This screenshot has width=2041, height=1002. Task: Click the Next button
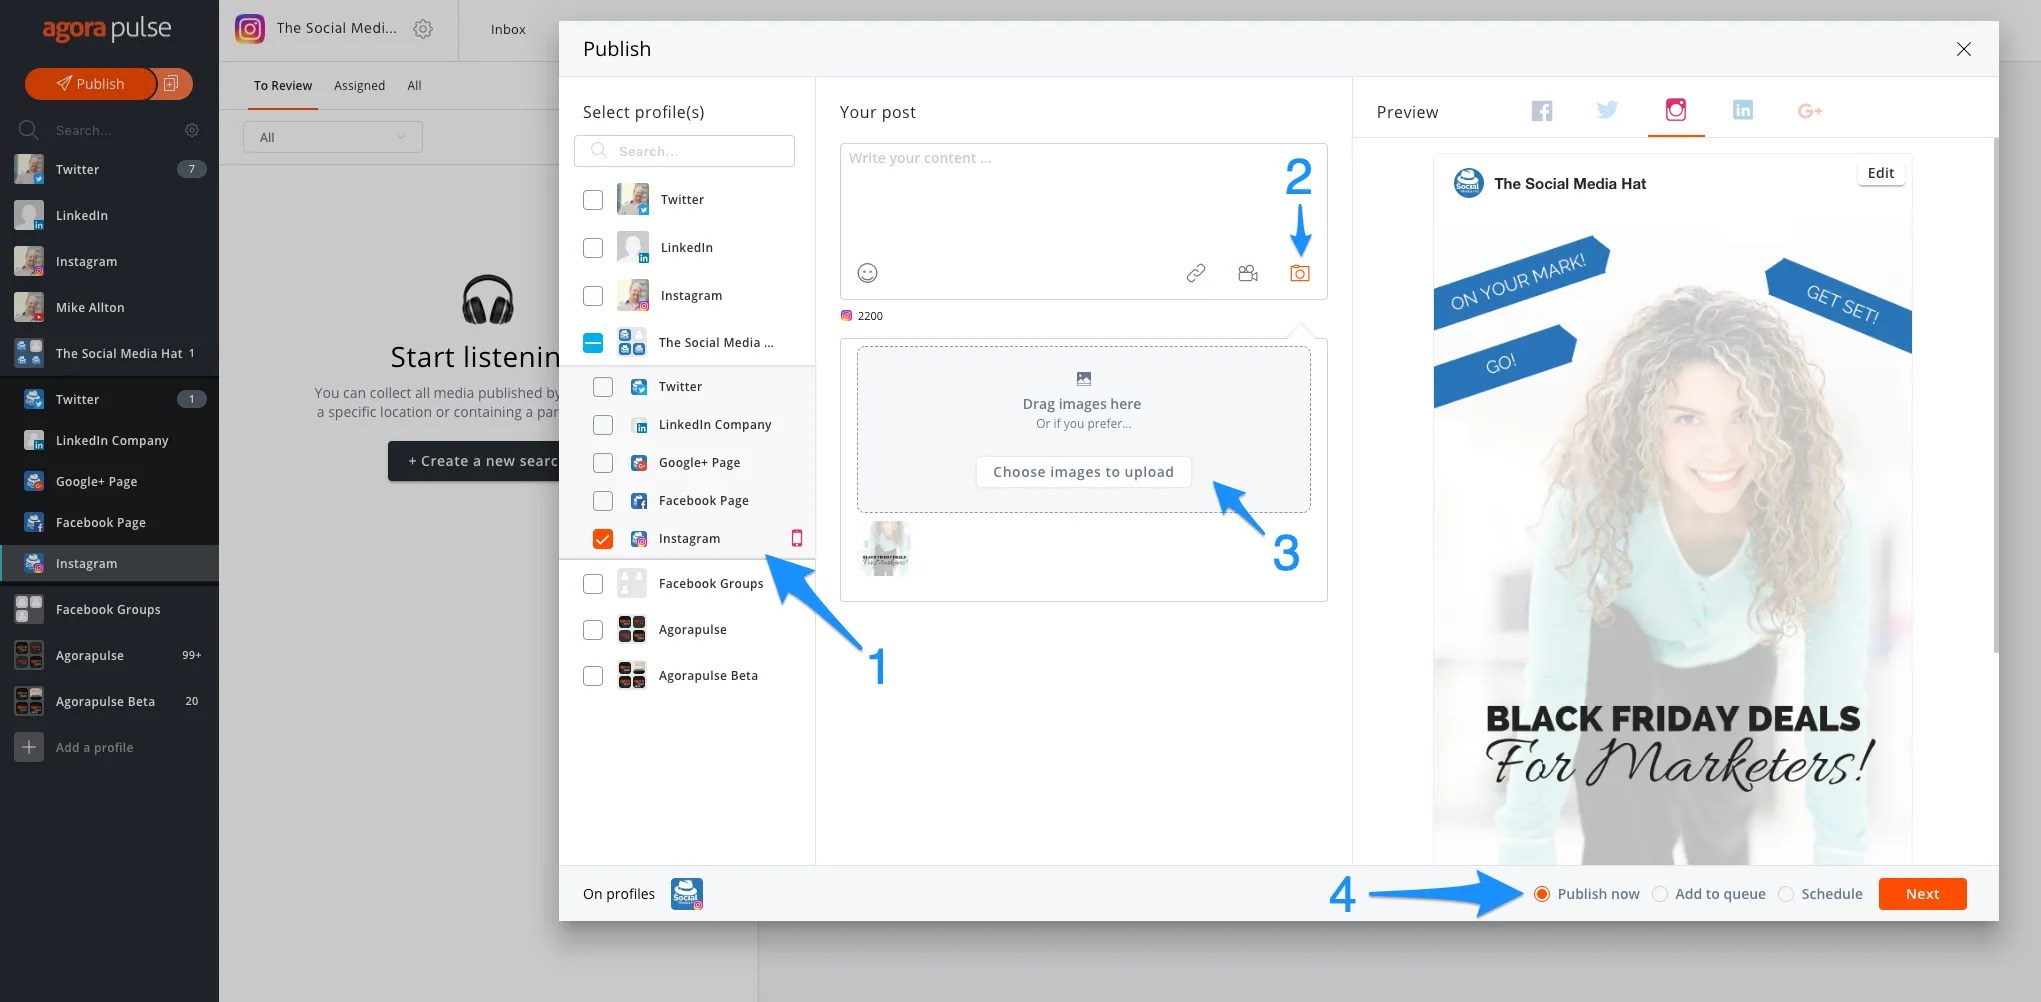[1922, 894]
